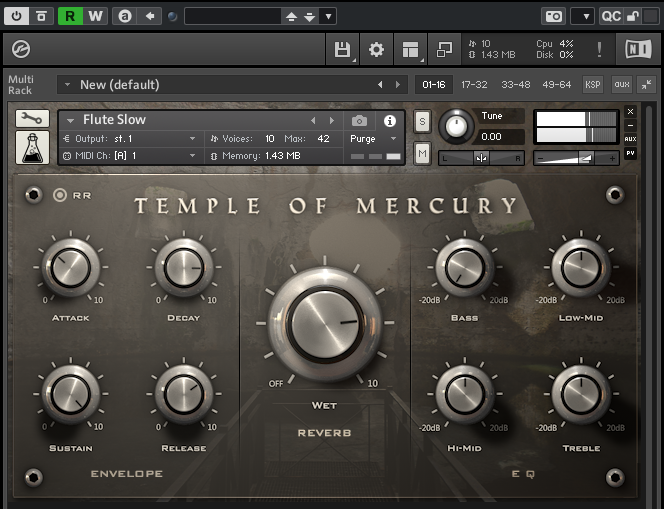The height and width of the screenshot is (509, 664).
Task: Open the host preset dropdown arrow
Action: (x=328, y=17)
